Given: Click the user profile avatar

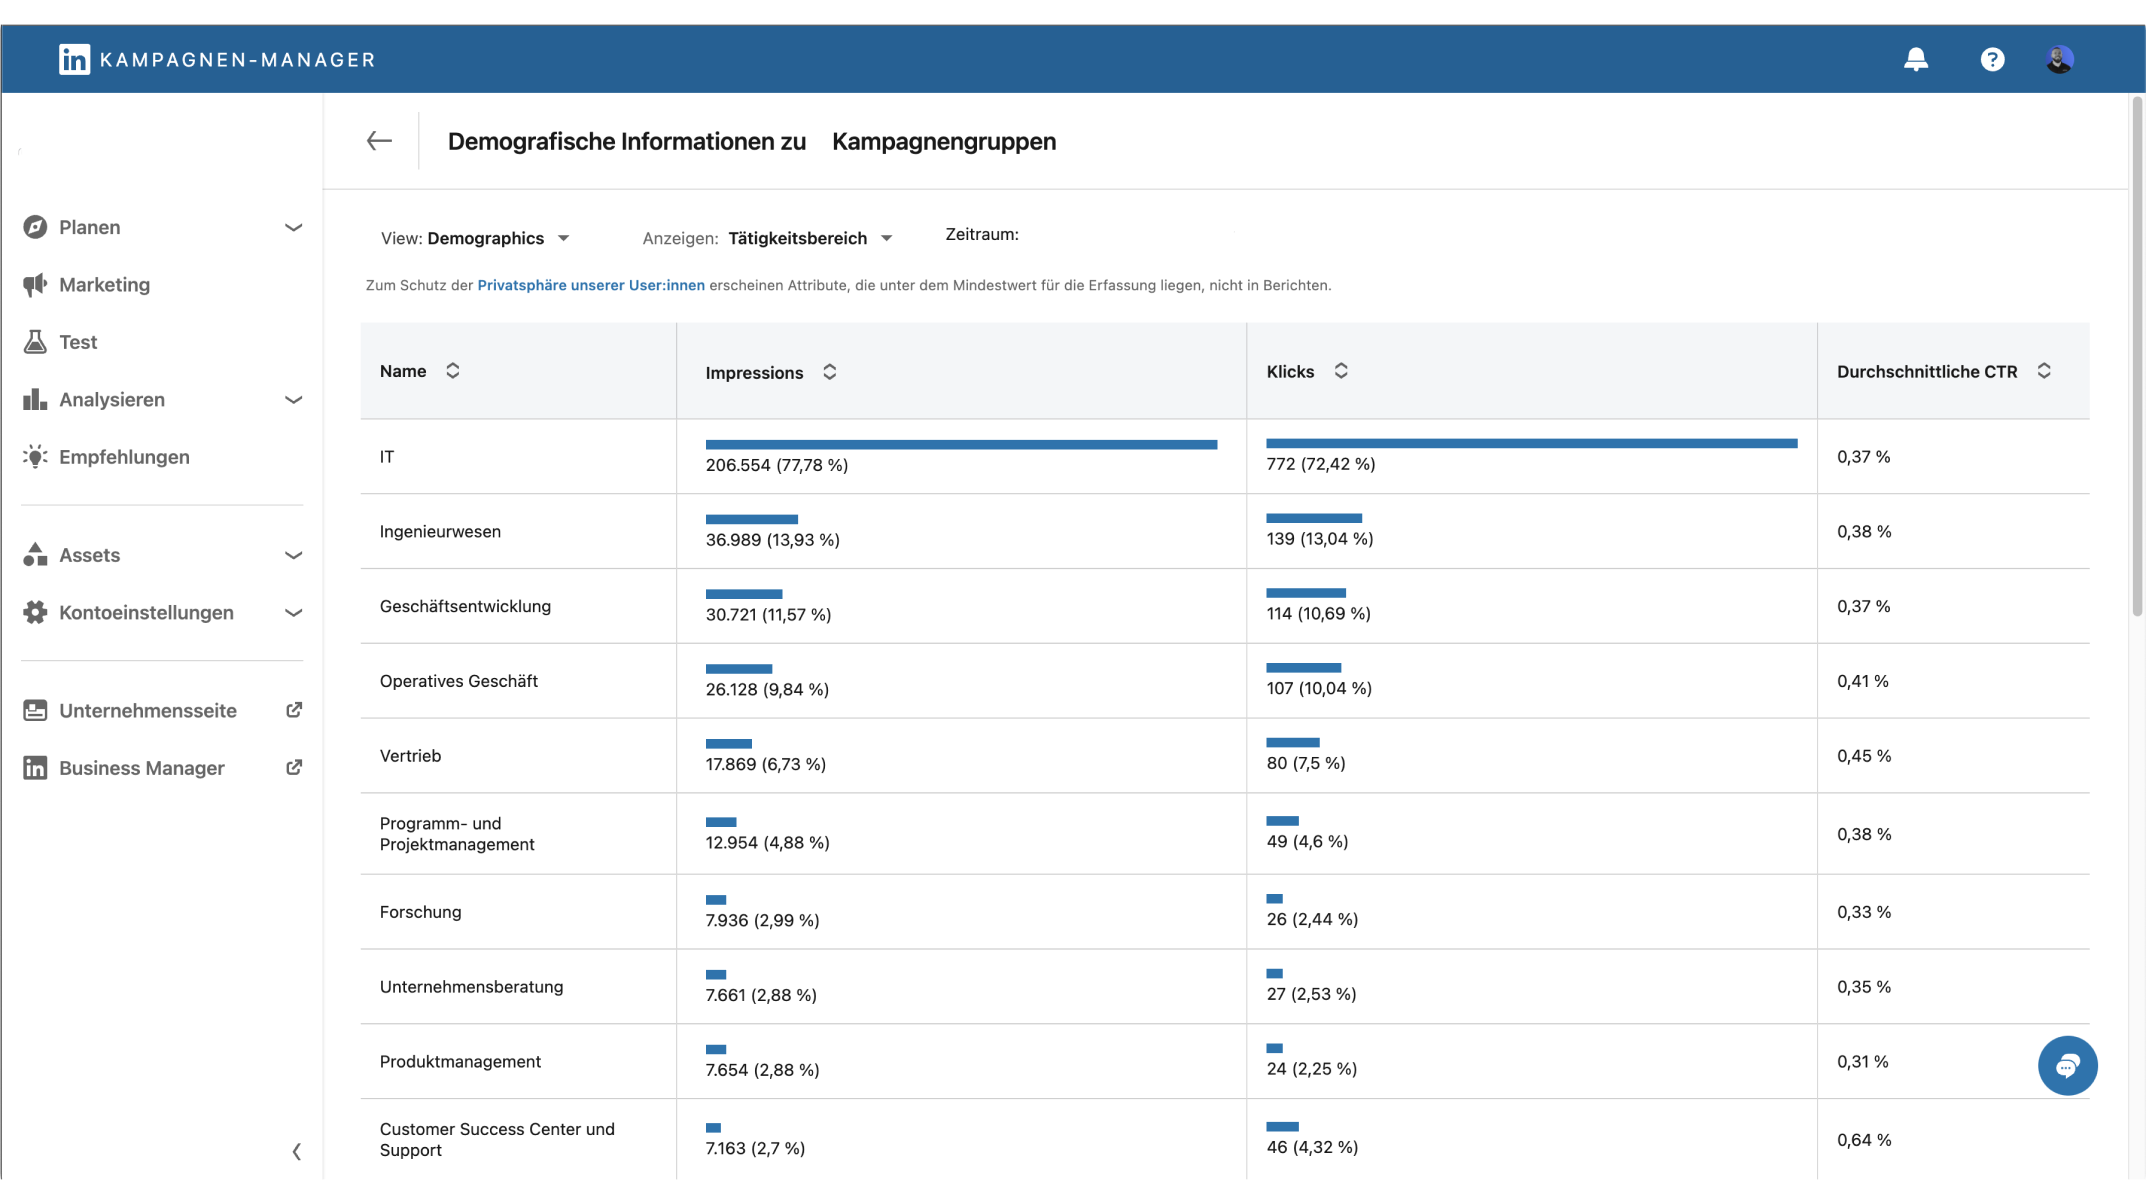Looking at the screenshot, I should (2058, 60).
